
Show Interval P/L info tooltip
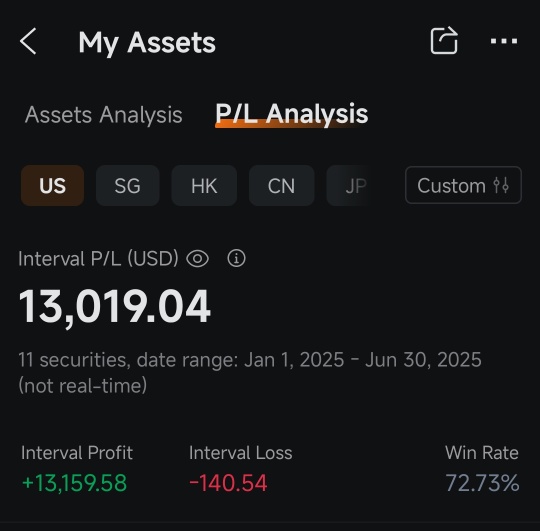pos(237,258)
